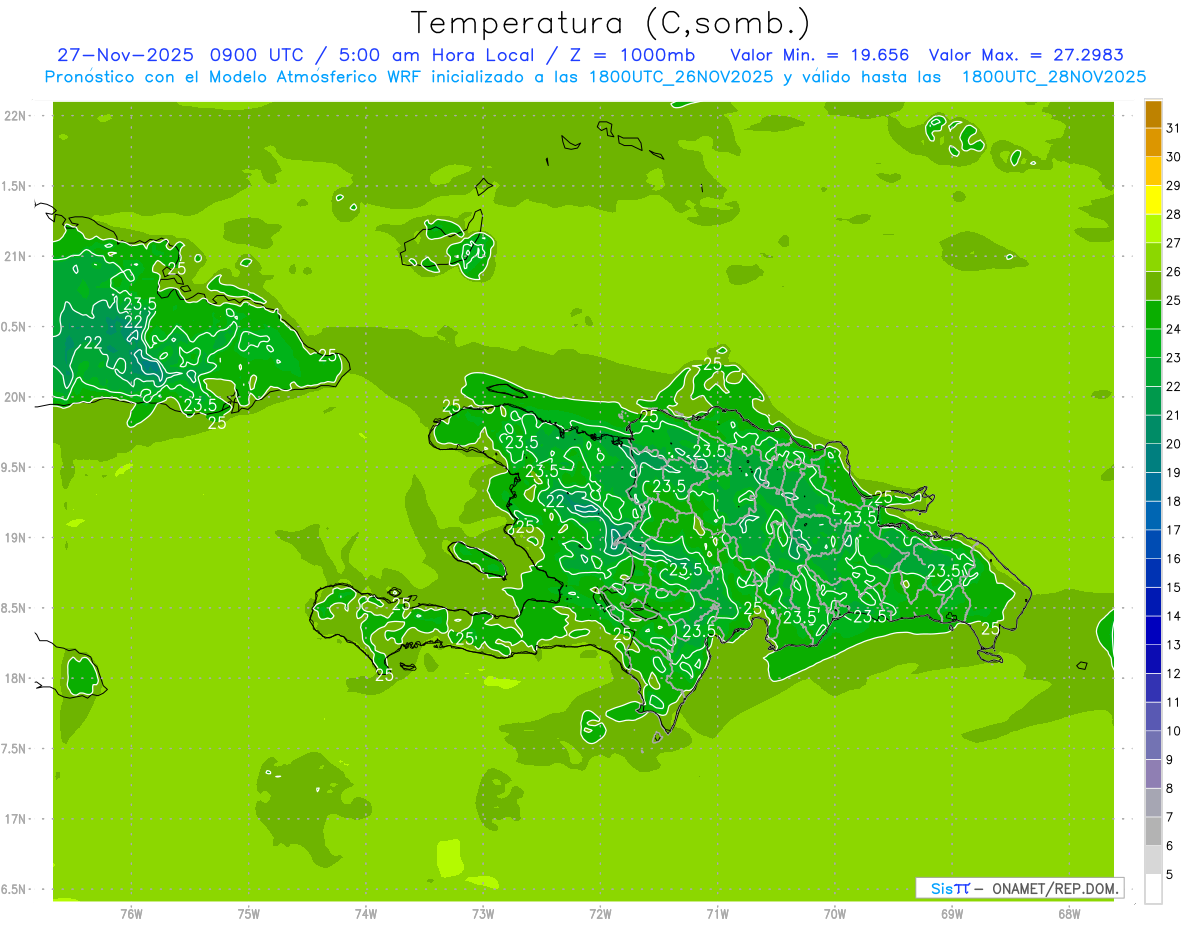Click the orange legend swatch between 29 and 30
The image size is (1200, 927).
click(1153, 171)
